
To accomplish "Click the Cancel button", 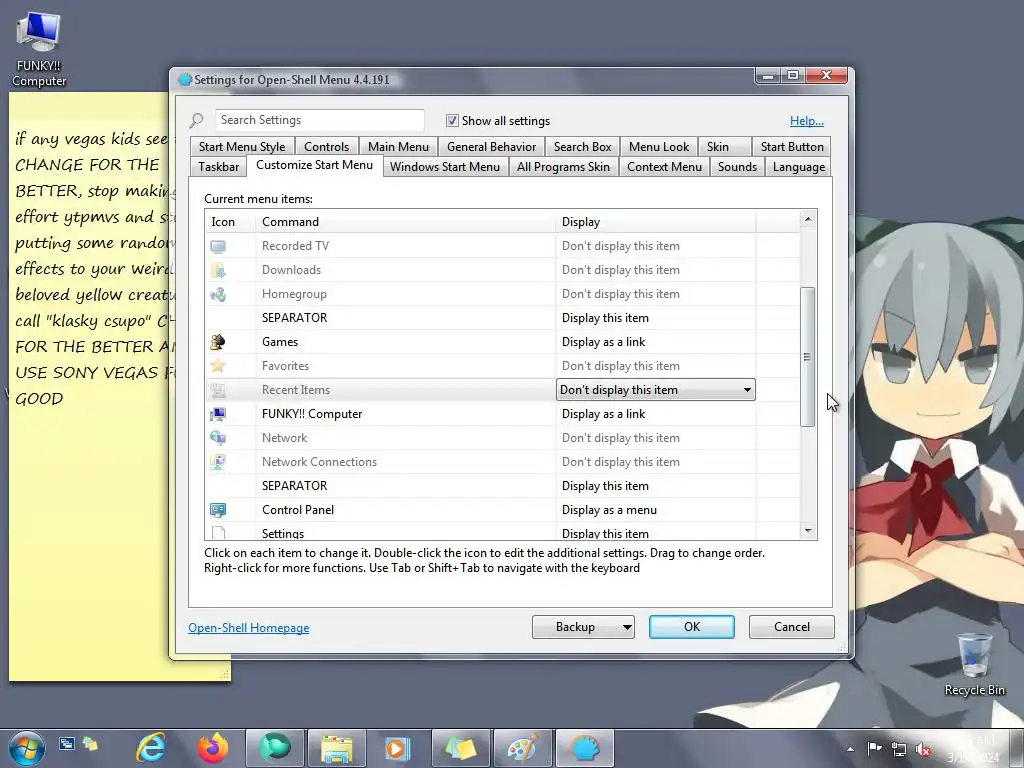I will pos(792,627).
